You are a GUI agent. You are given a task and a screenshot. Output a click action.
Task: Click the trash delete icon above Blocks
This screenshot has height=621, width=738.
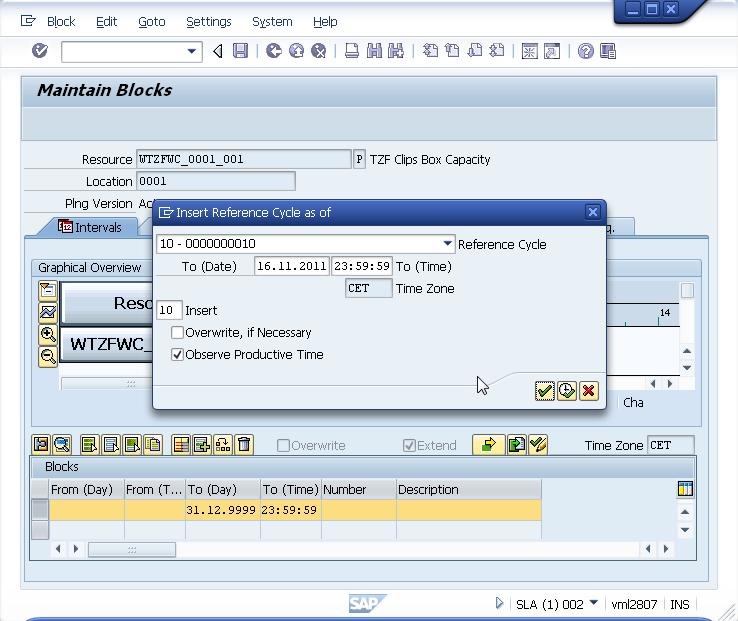click(244, 444)
